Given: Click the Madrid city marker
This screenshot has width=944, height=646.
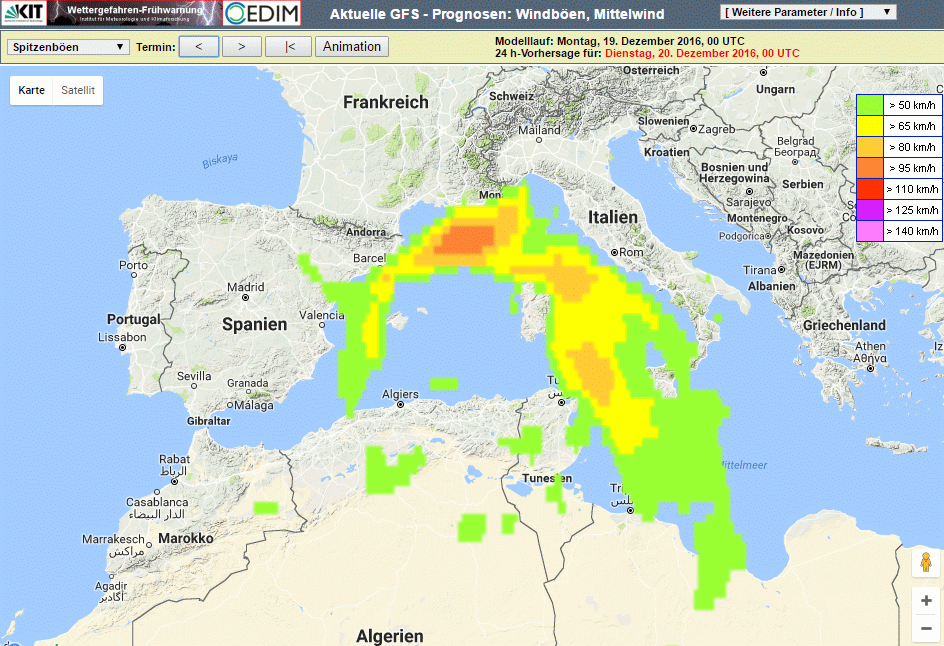Looking at the screenshot, I should click(x=246, y=297).
